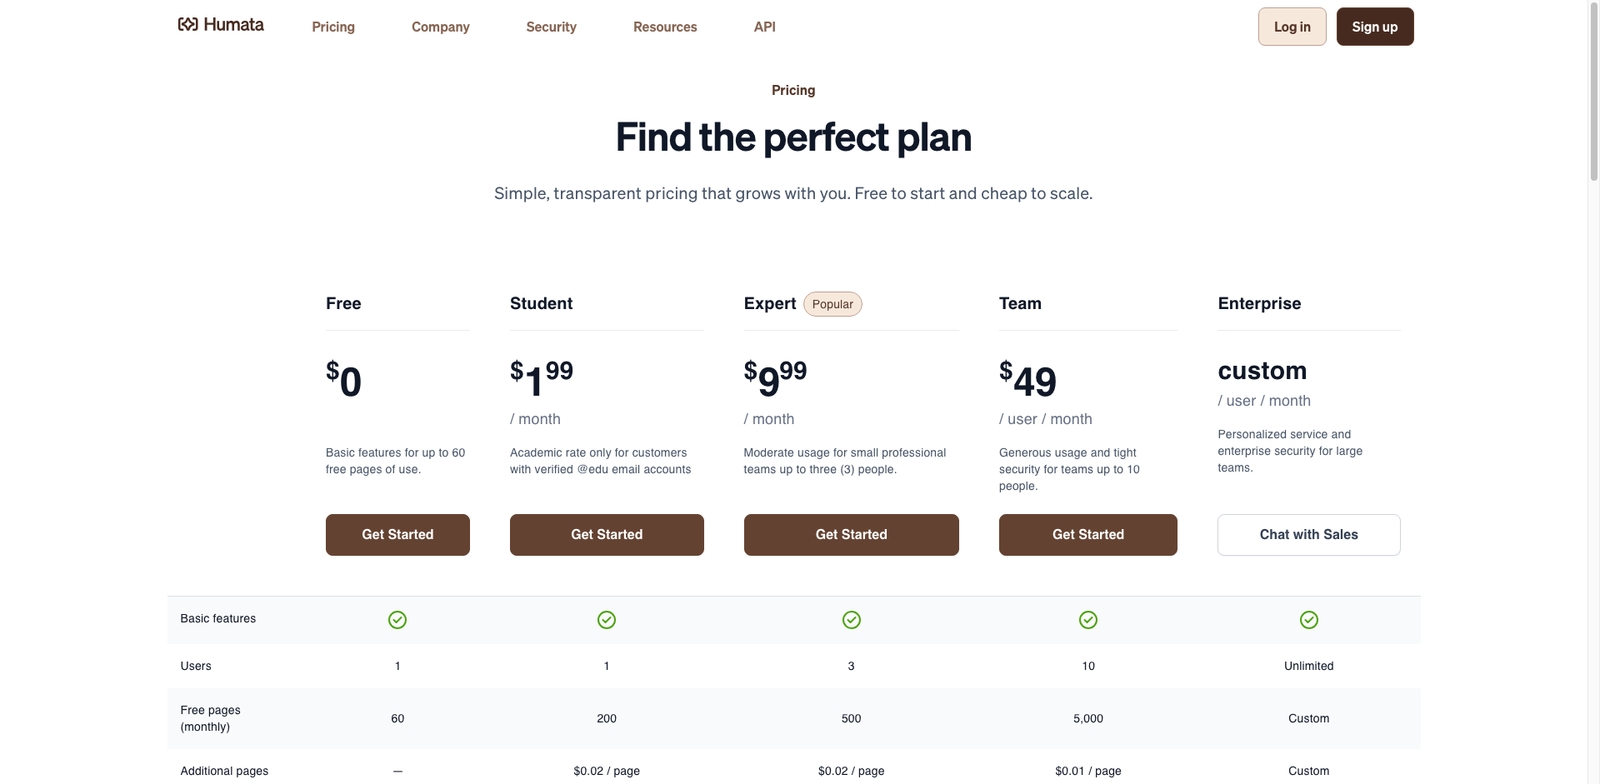Image resolution: width=1600 pixels, height=784 pixels.
Task: Open the API nav link
Action: point(764,27)
